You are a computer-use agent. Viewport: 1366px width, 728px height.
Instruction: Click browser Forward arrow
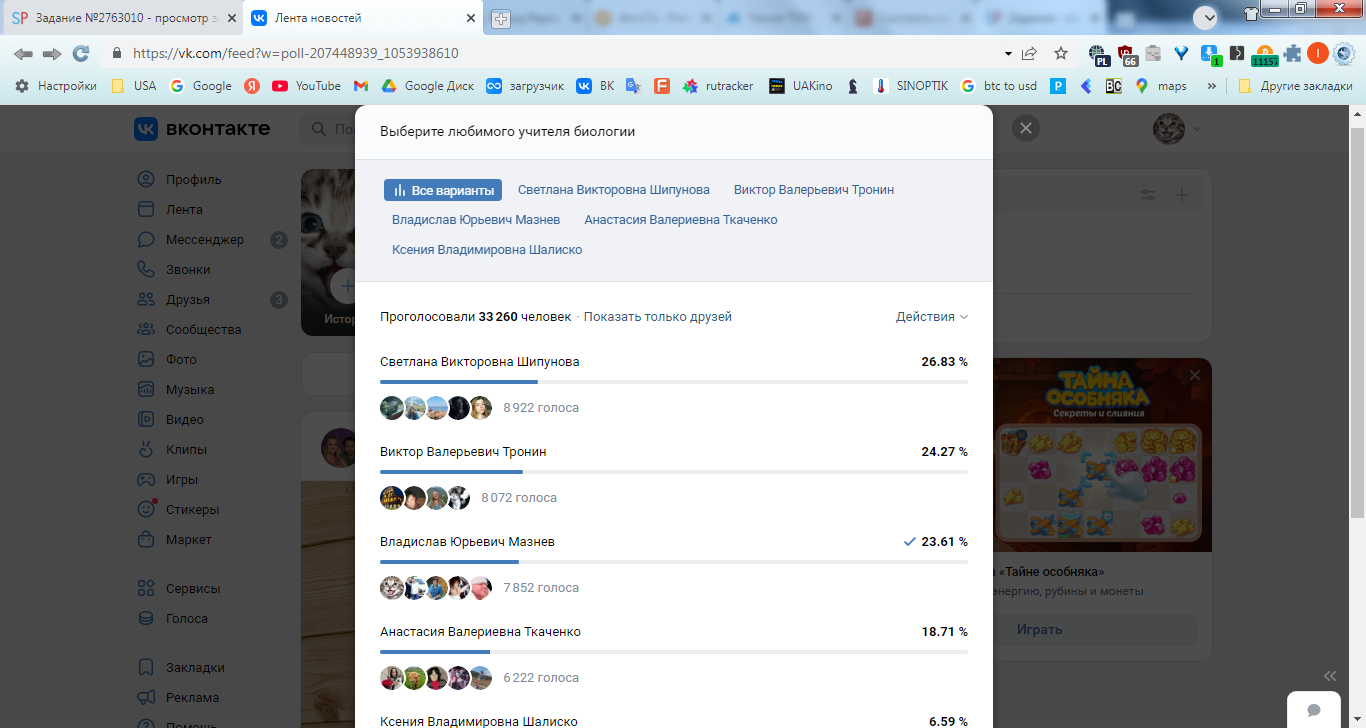52,54
